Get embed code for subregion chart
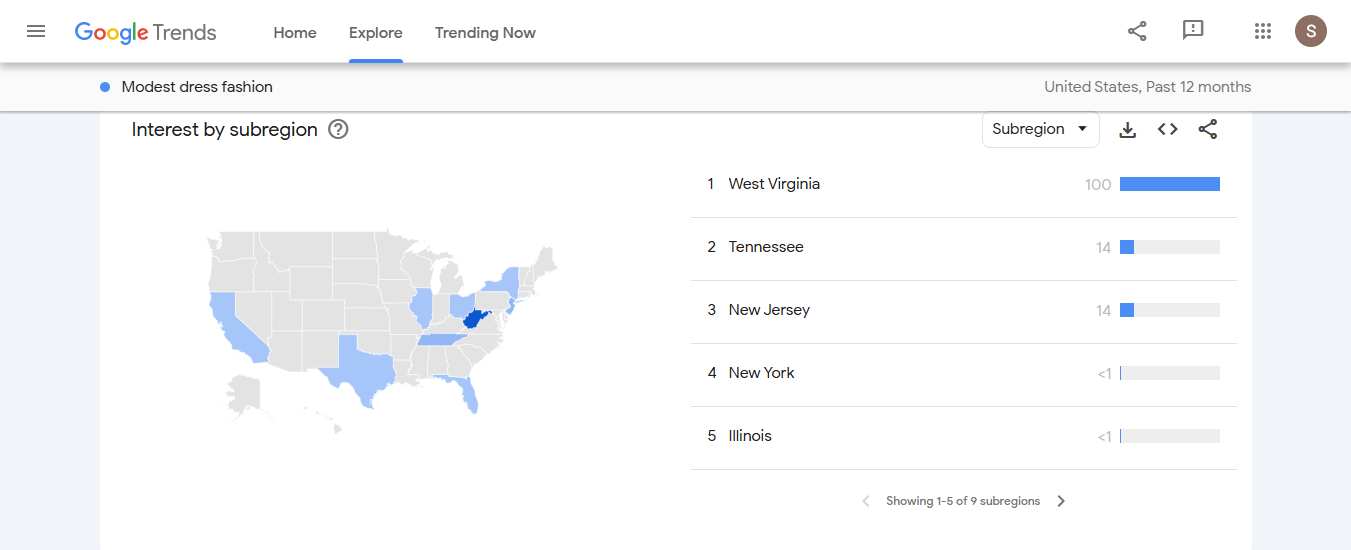1351x550 pixels. point(1168,129)
